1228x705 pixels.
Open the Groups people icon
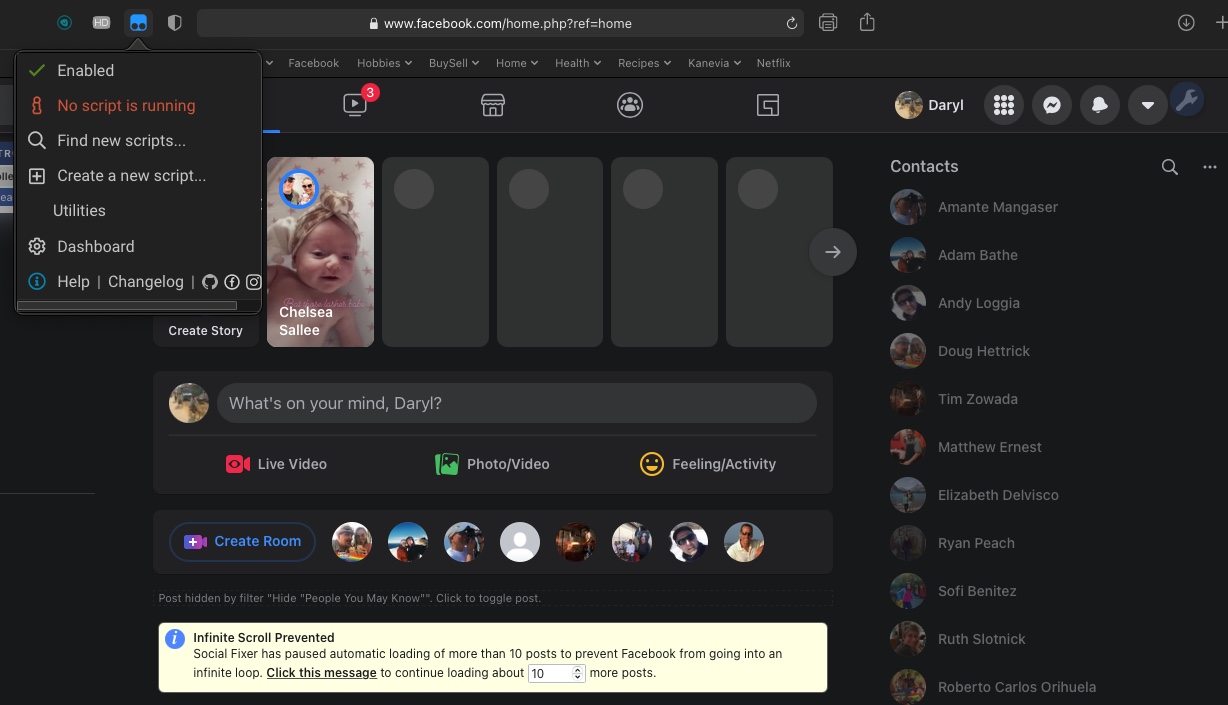coord(630,105)
